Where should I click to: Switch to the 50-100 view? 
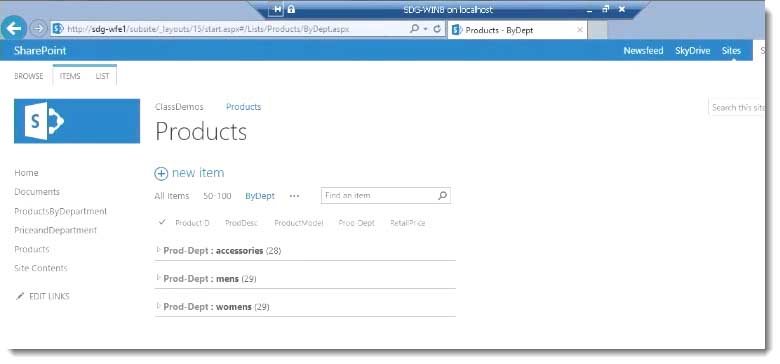pyautogui.click(x=217, y=196)
